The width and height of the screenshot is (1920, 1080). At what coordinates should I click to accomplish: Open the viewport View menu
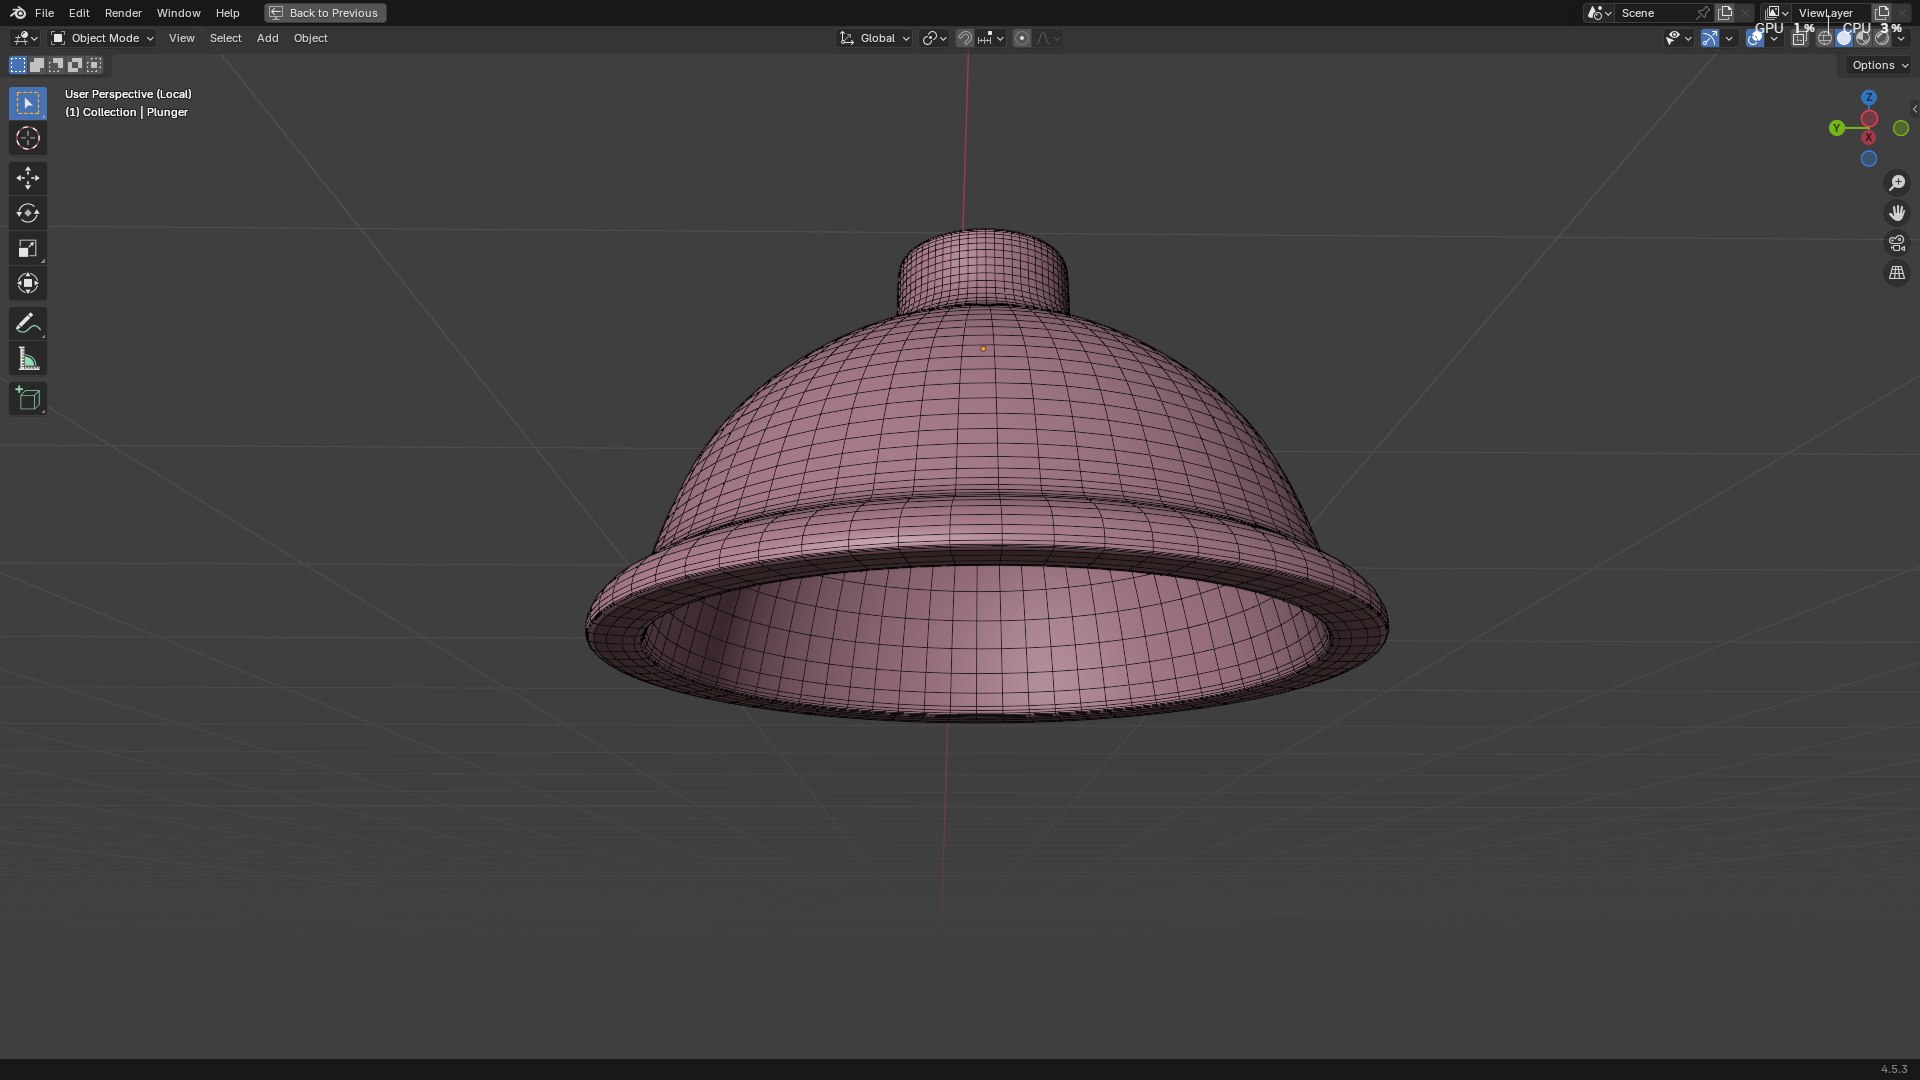[x=182, y=38]
